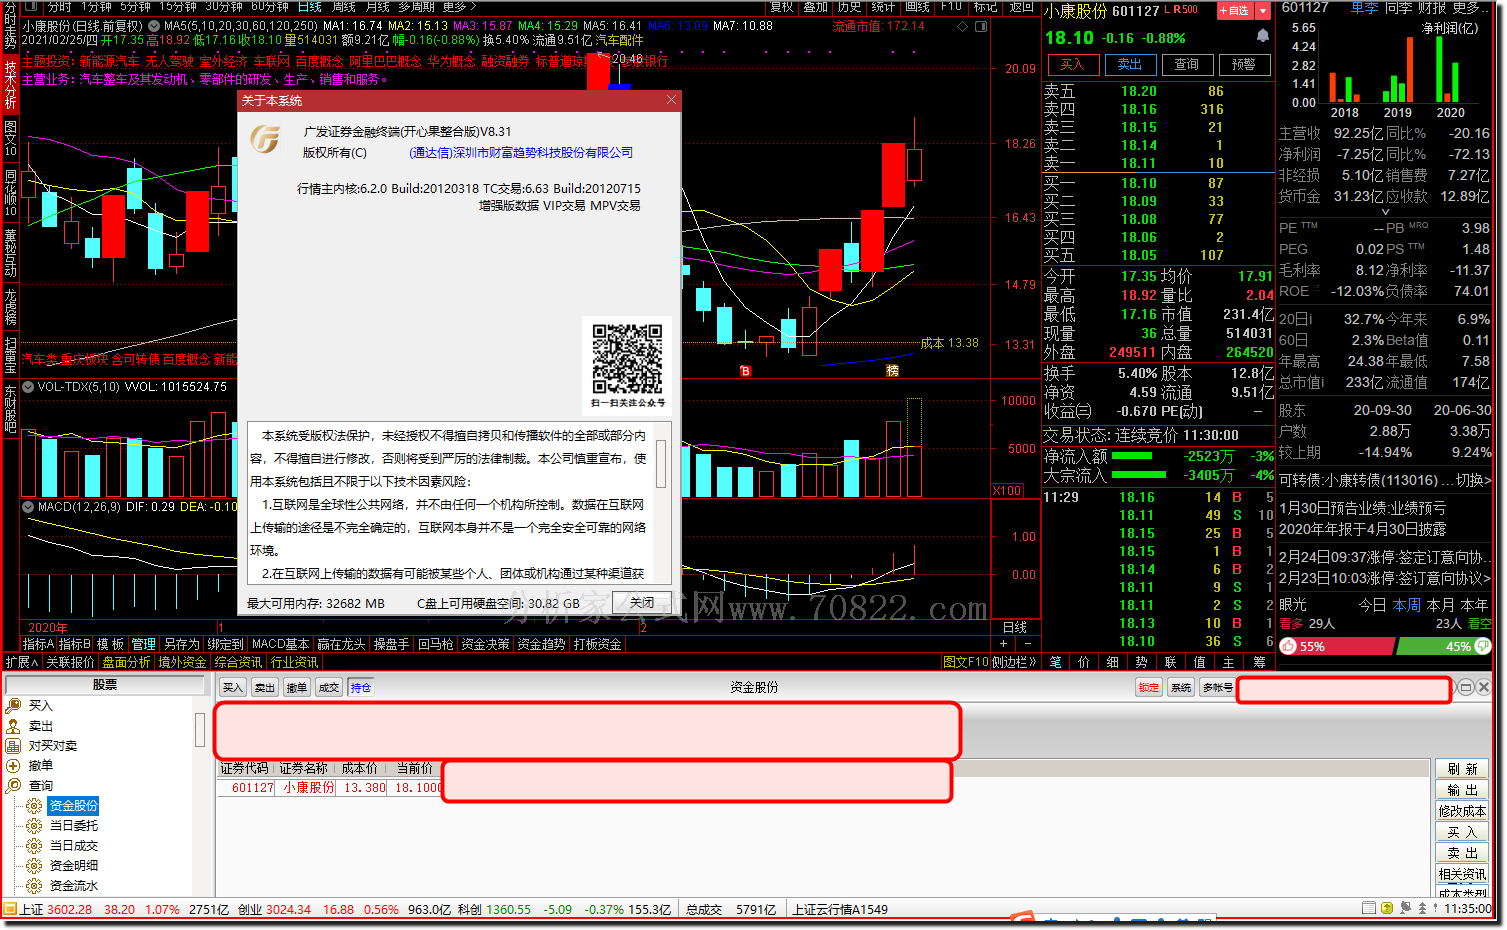Screen dimensions: 1507x930
Task: Toggle the MA5 indicator circle icon
Action: tap(154, 26)
